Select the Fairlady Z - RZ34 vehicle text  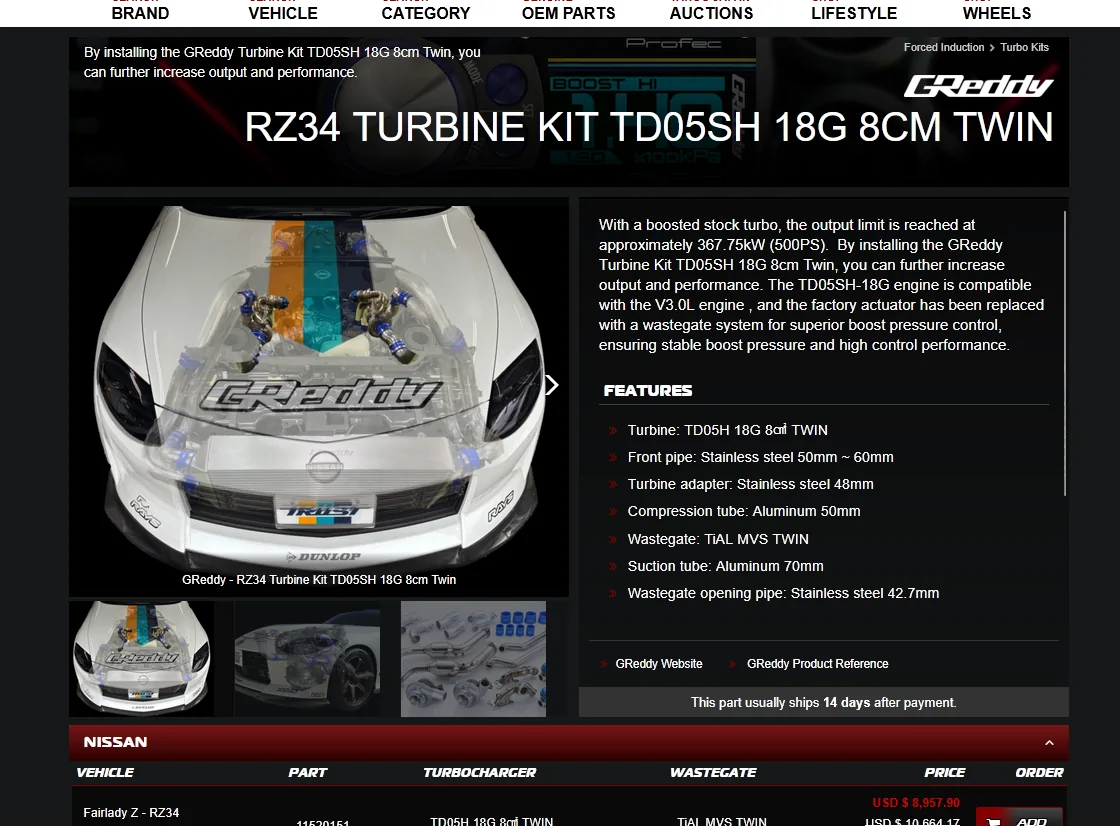(131, 812)
